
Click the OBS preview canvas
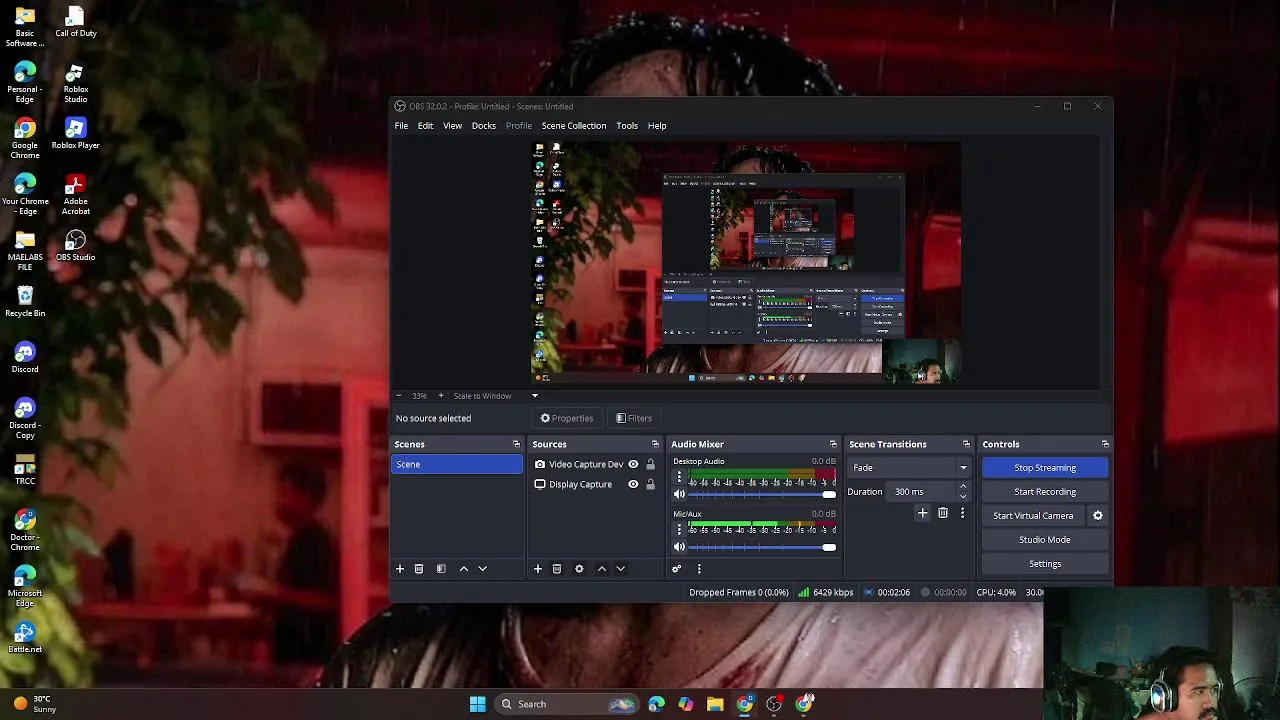(x=746, y=262)
